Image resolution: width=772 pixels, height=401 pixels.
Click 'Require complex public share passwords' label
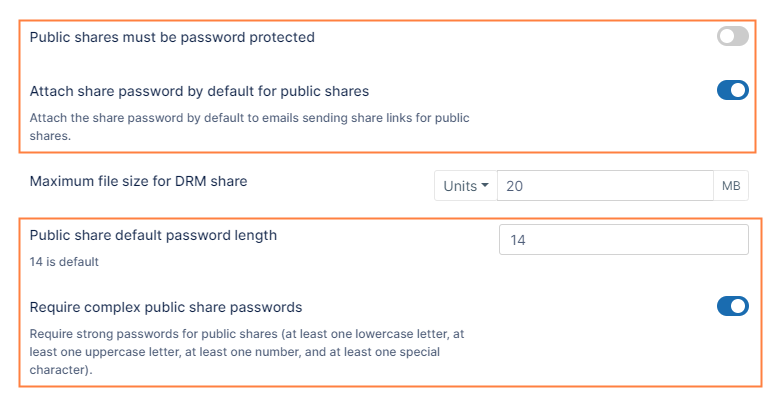(166, 307)
